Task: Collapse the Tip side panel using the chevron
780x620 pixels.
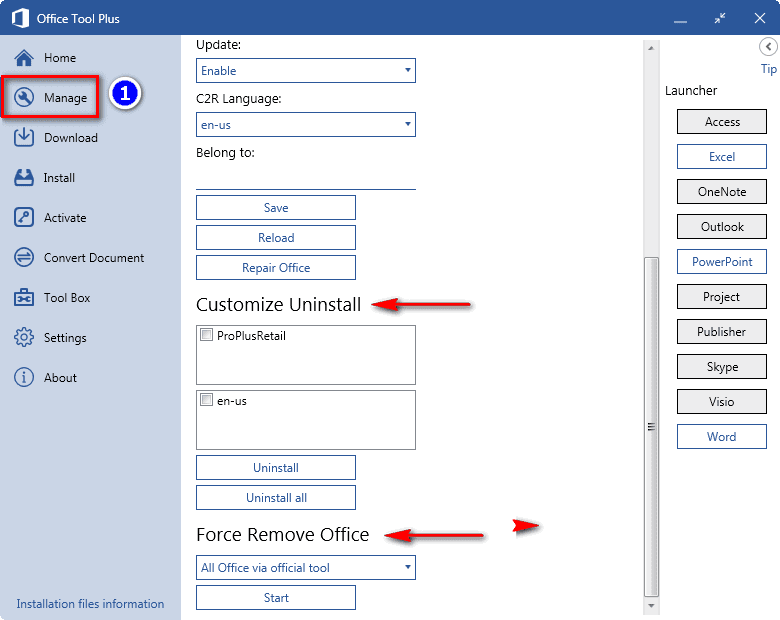Action: click(768, 47)
